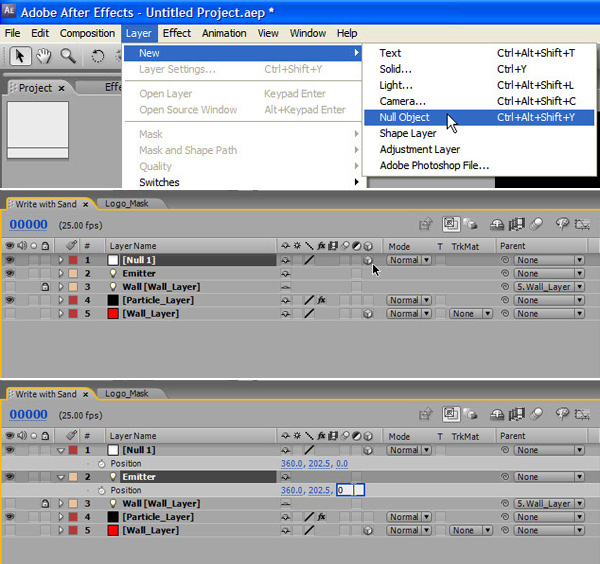Toggle 3D Layer switch on Null 1 in the collapsed-layers timeline

click(368, 260)
